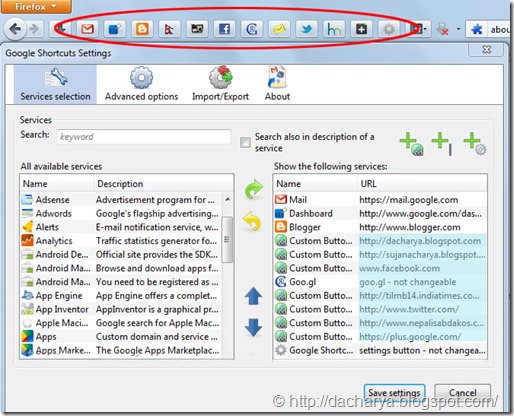This screenshot has height=416, width=514.
Task: Select custom button with twitter.com URL
Action: (x=380, y=309)
